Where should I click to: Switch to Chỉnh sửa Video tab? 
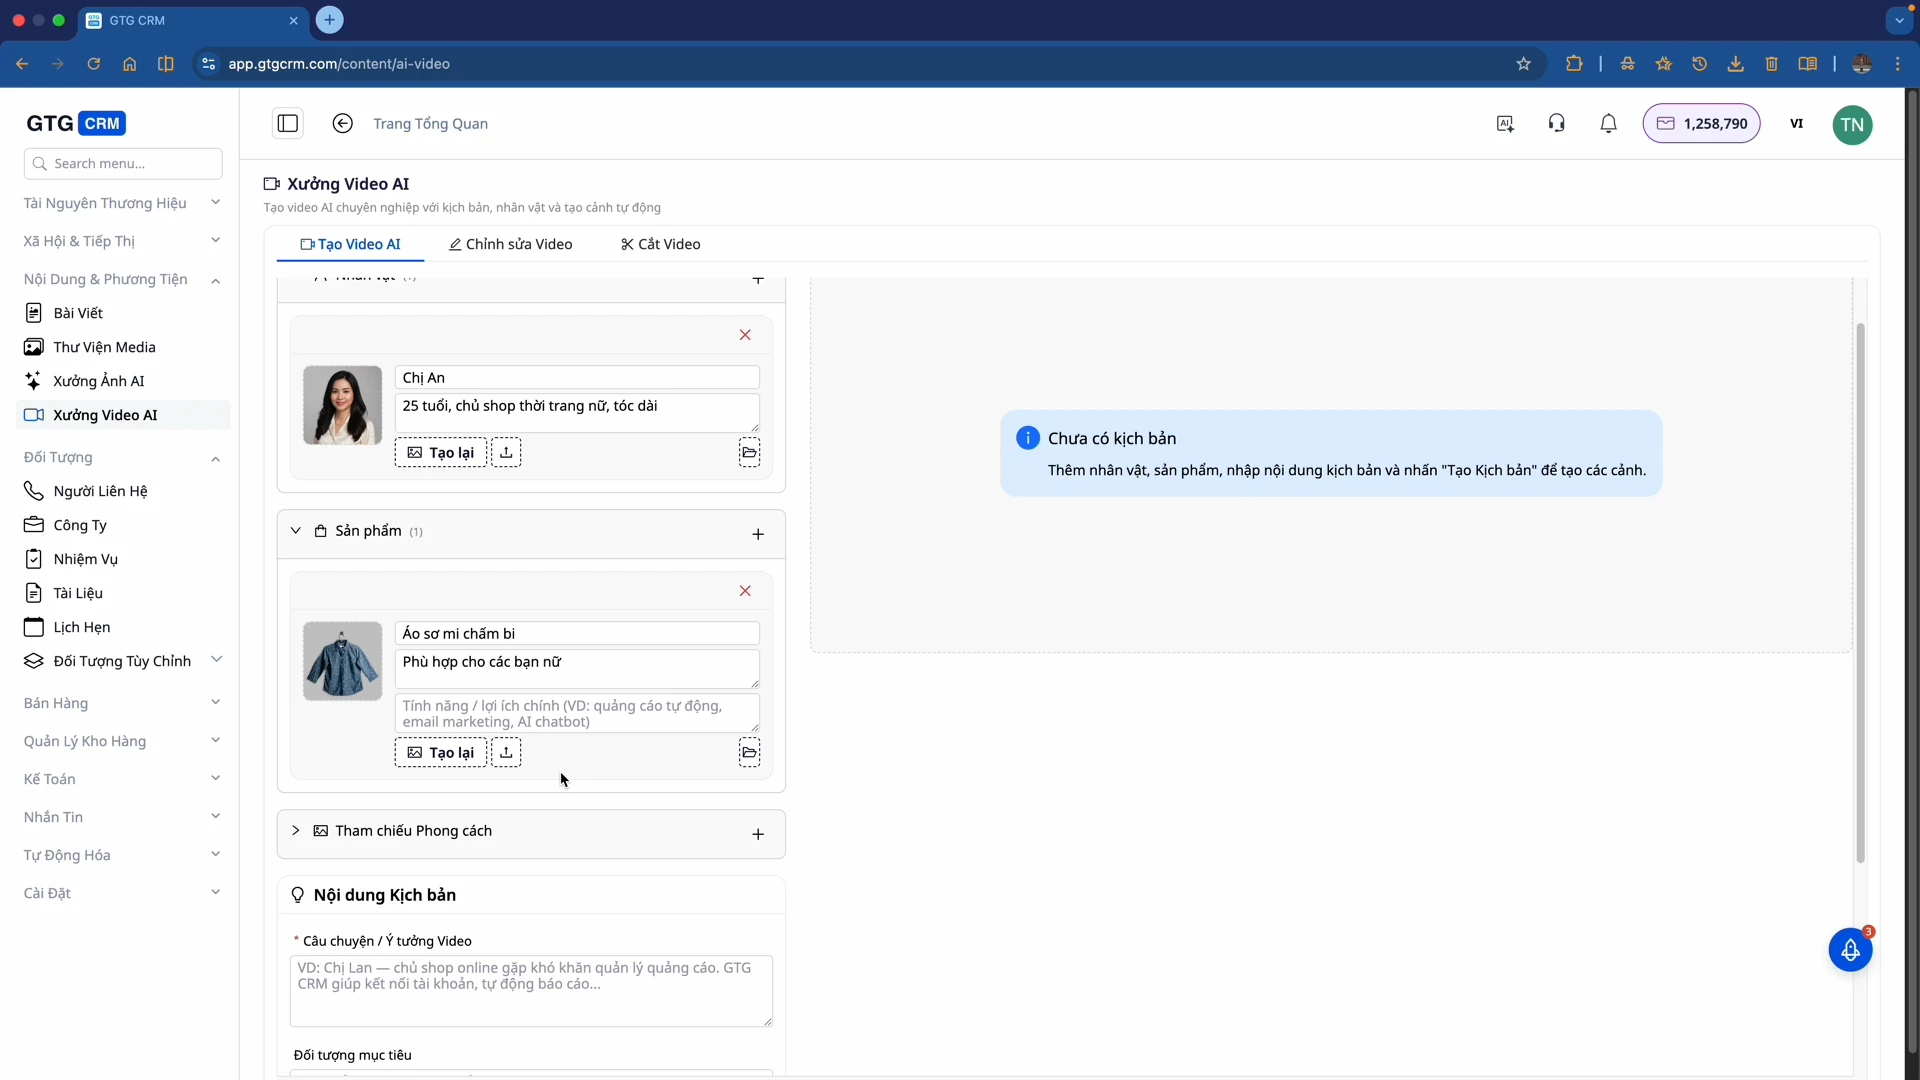click(511, 244)
